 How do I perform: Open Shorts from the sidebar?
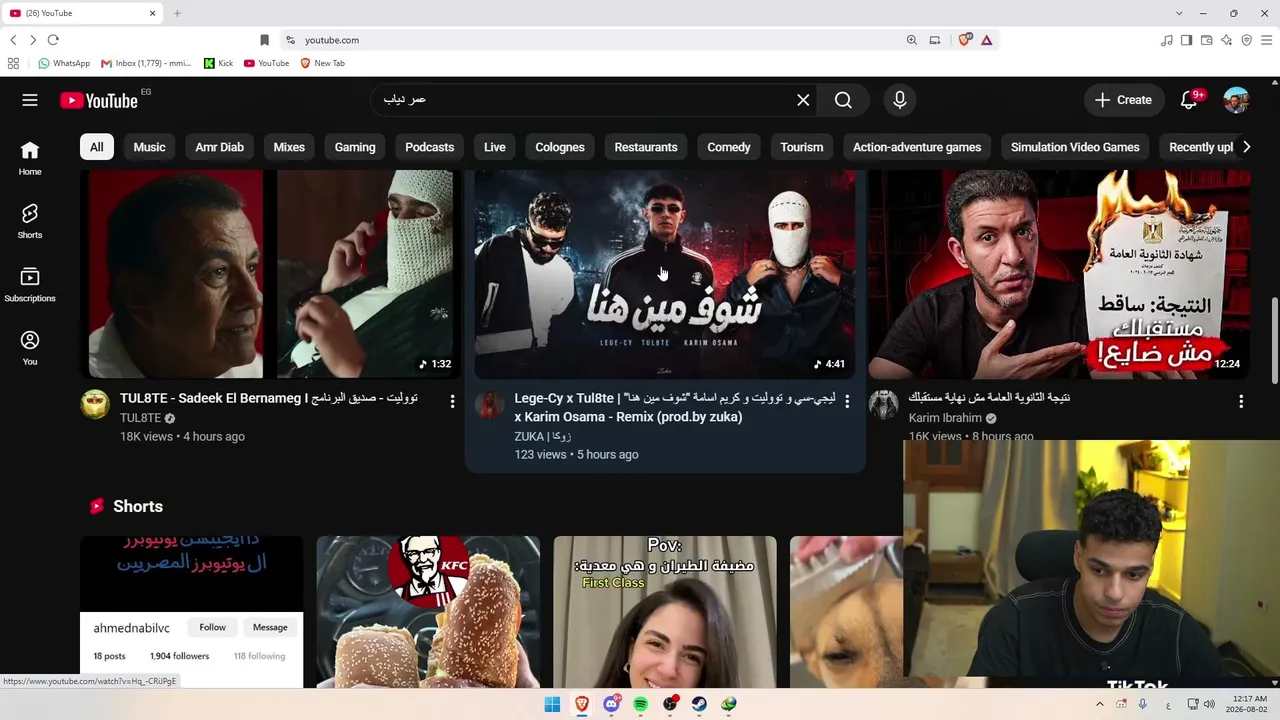[x=30, y=221]
